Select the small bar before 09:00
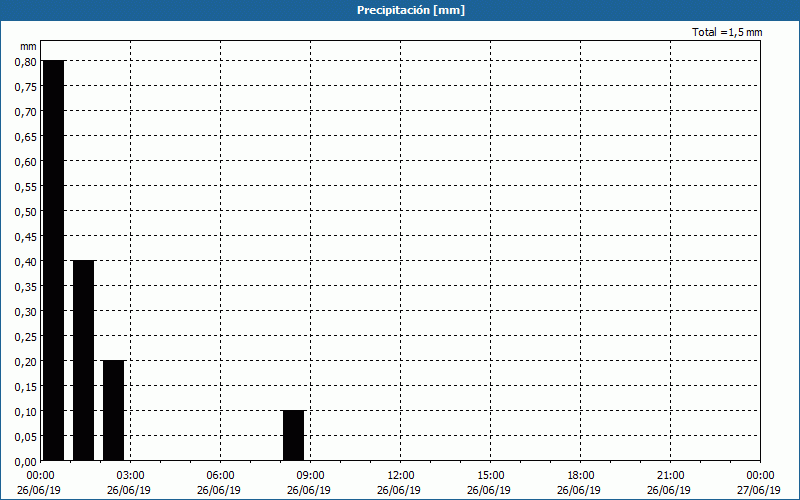800x500 pixels. point(293,435)
